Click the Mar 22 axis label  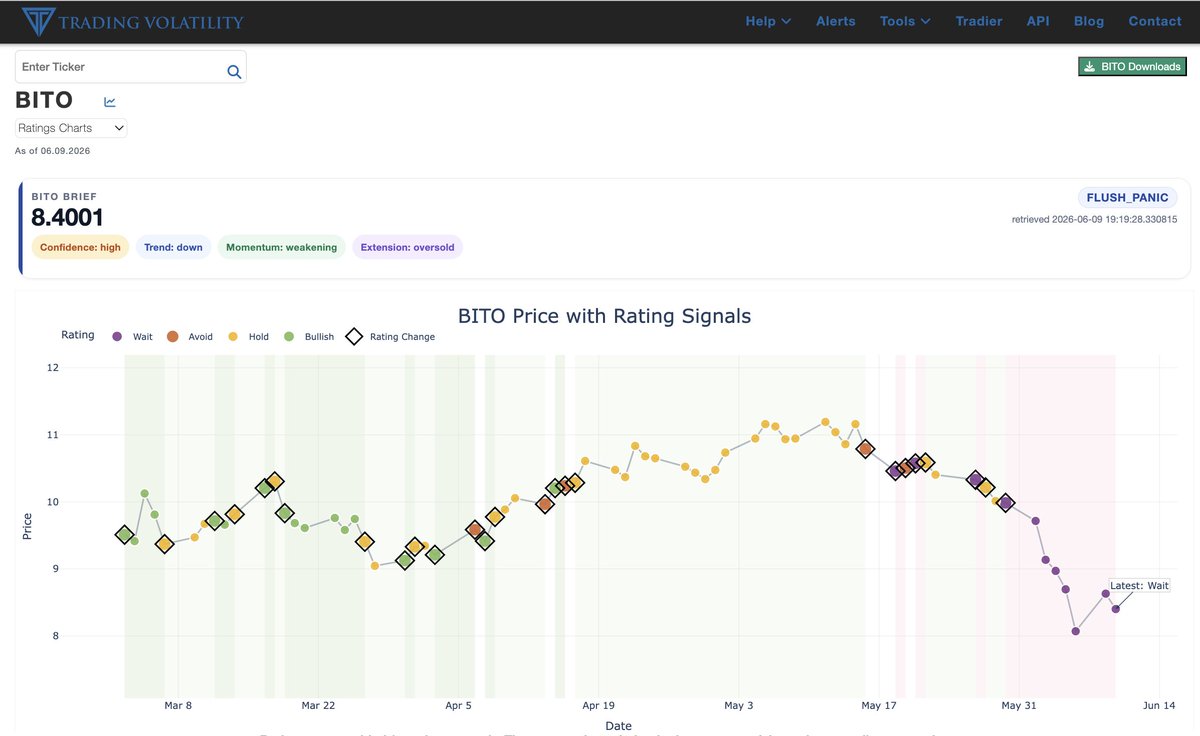[x=317, y=706]
